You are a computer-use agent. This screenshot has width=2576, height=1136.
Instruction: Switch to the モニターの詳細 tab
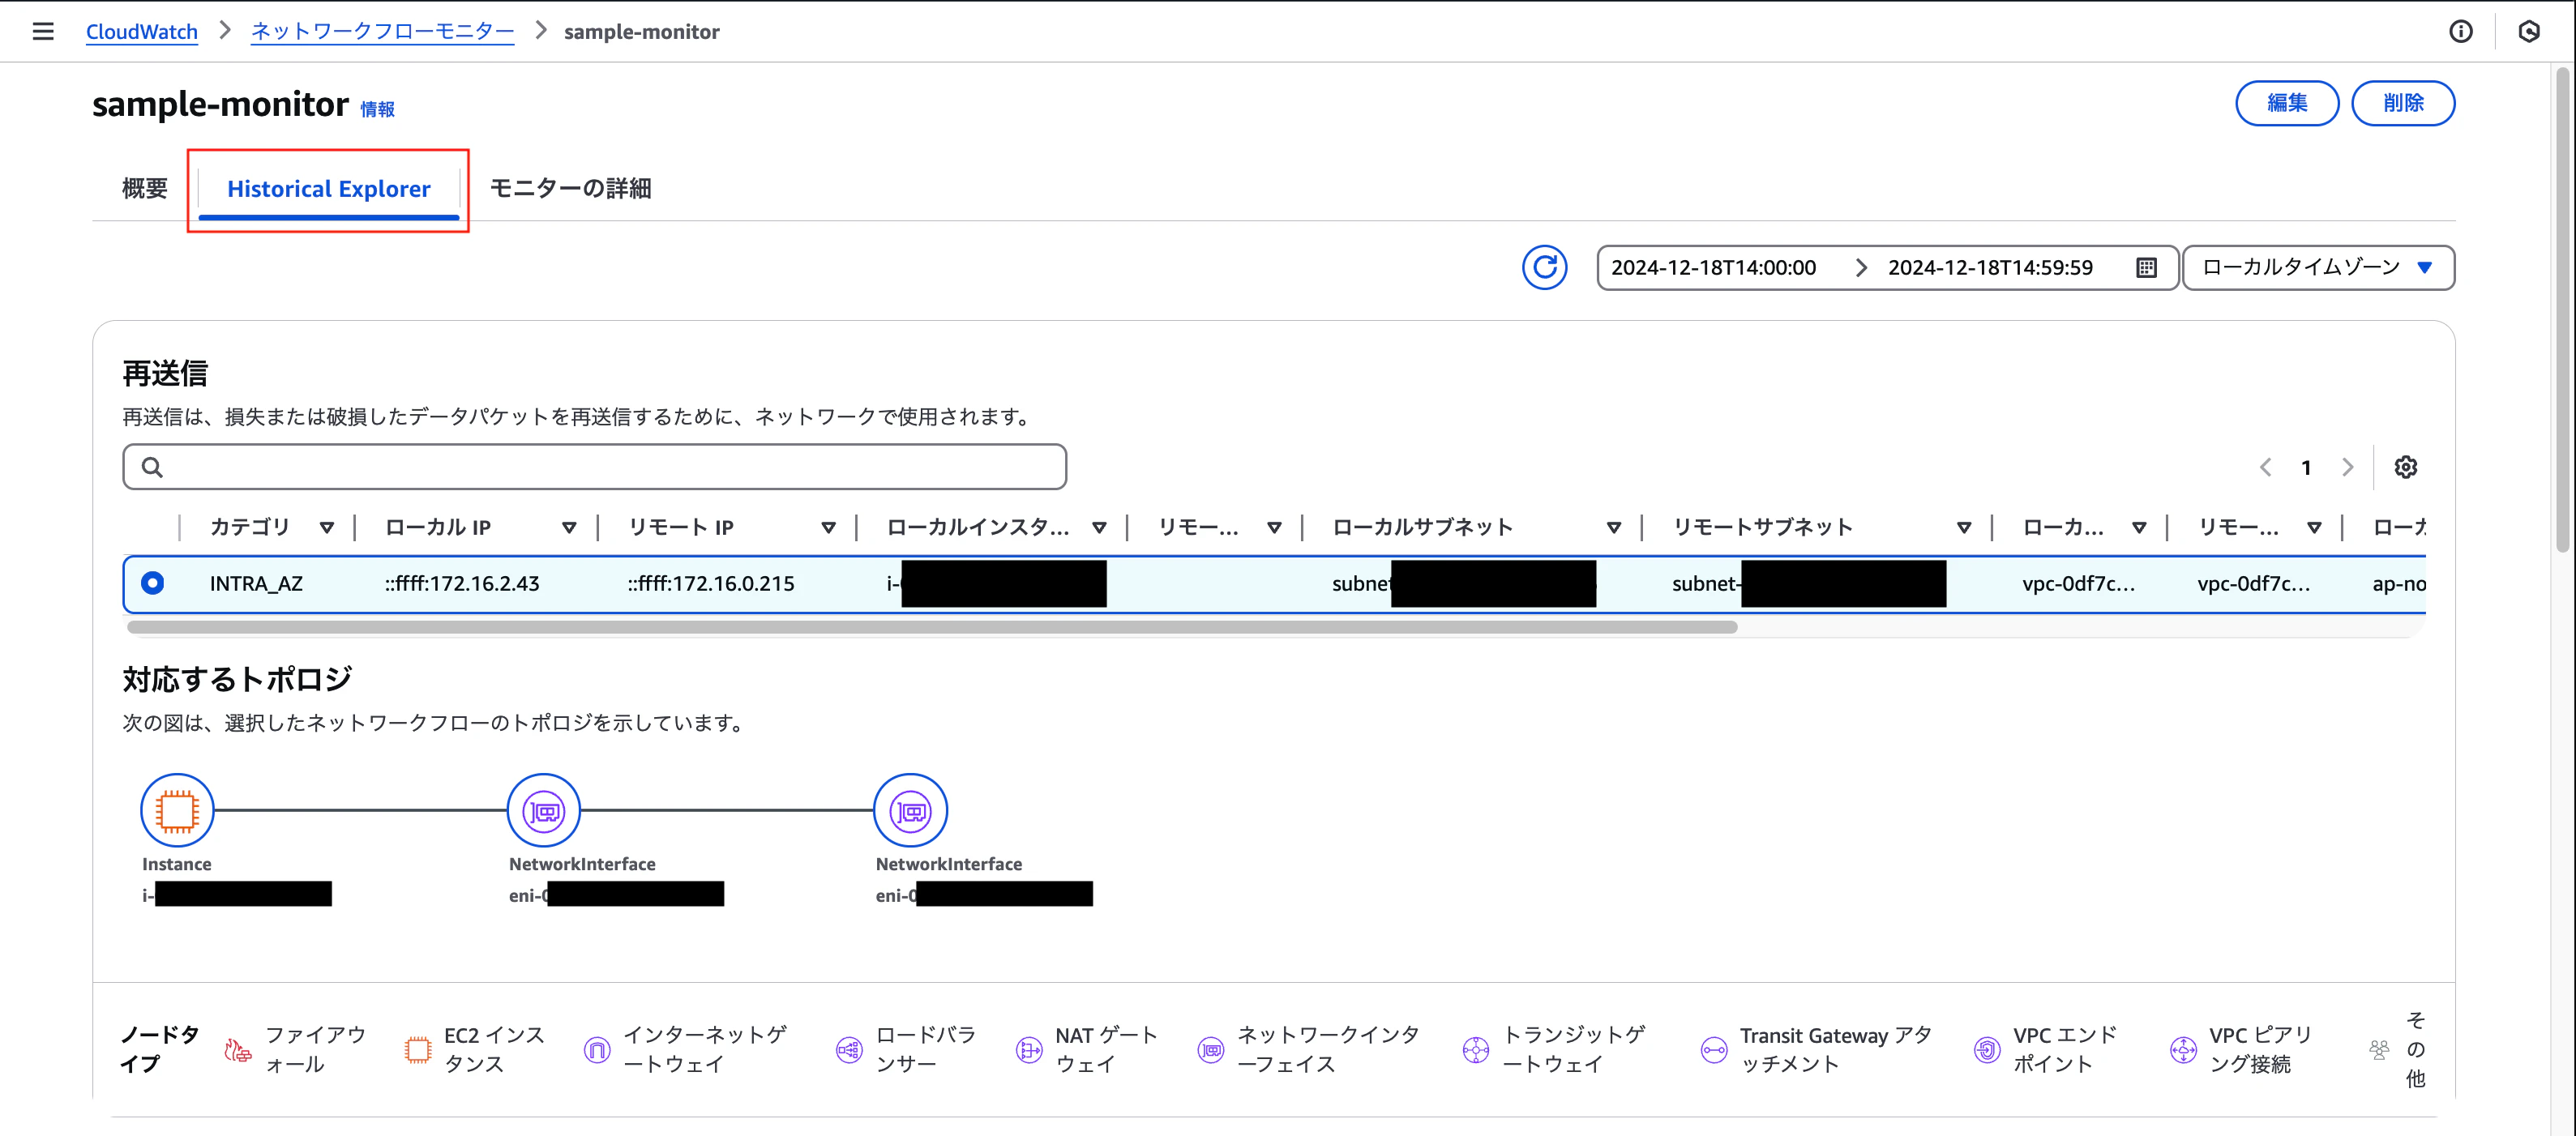[570, 188]
